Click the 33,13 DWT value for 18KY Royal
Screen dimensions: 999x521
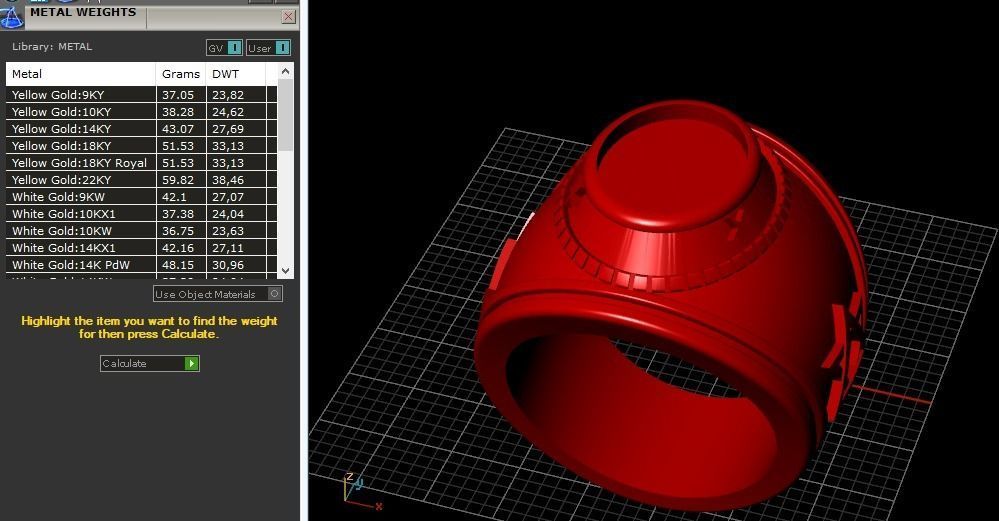tap(228, 163)
